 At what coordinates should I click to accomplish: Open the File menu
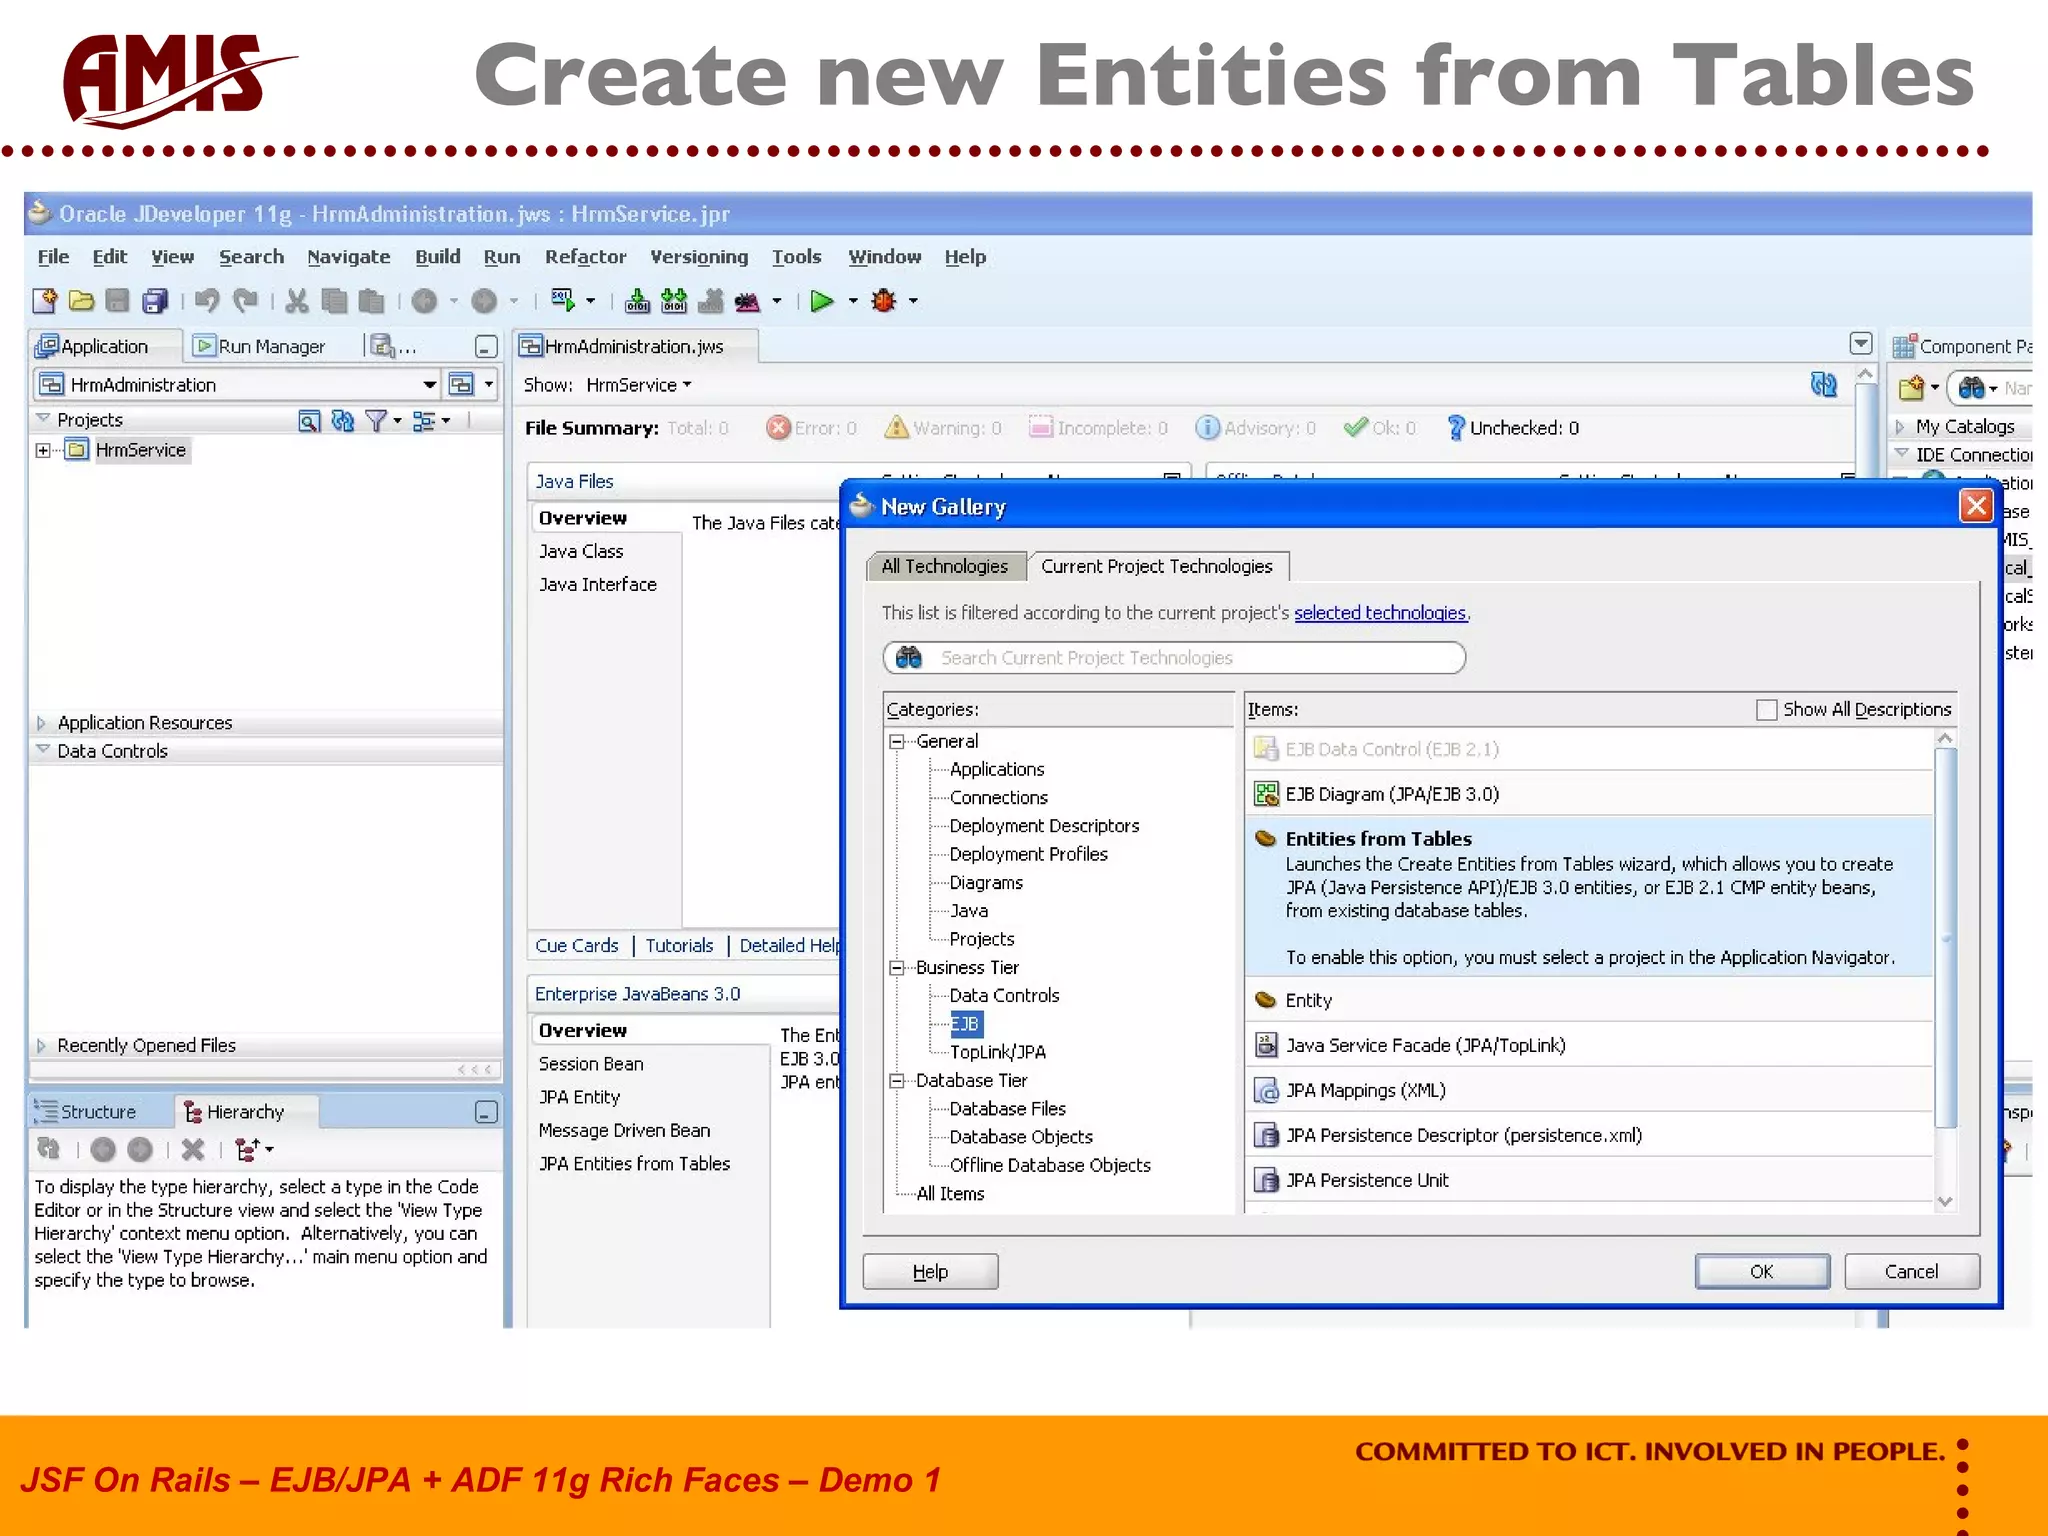(53, 257)
